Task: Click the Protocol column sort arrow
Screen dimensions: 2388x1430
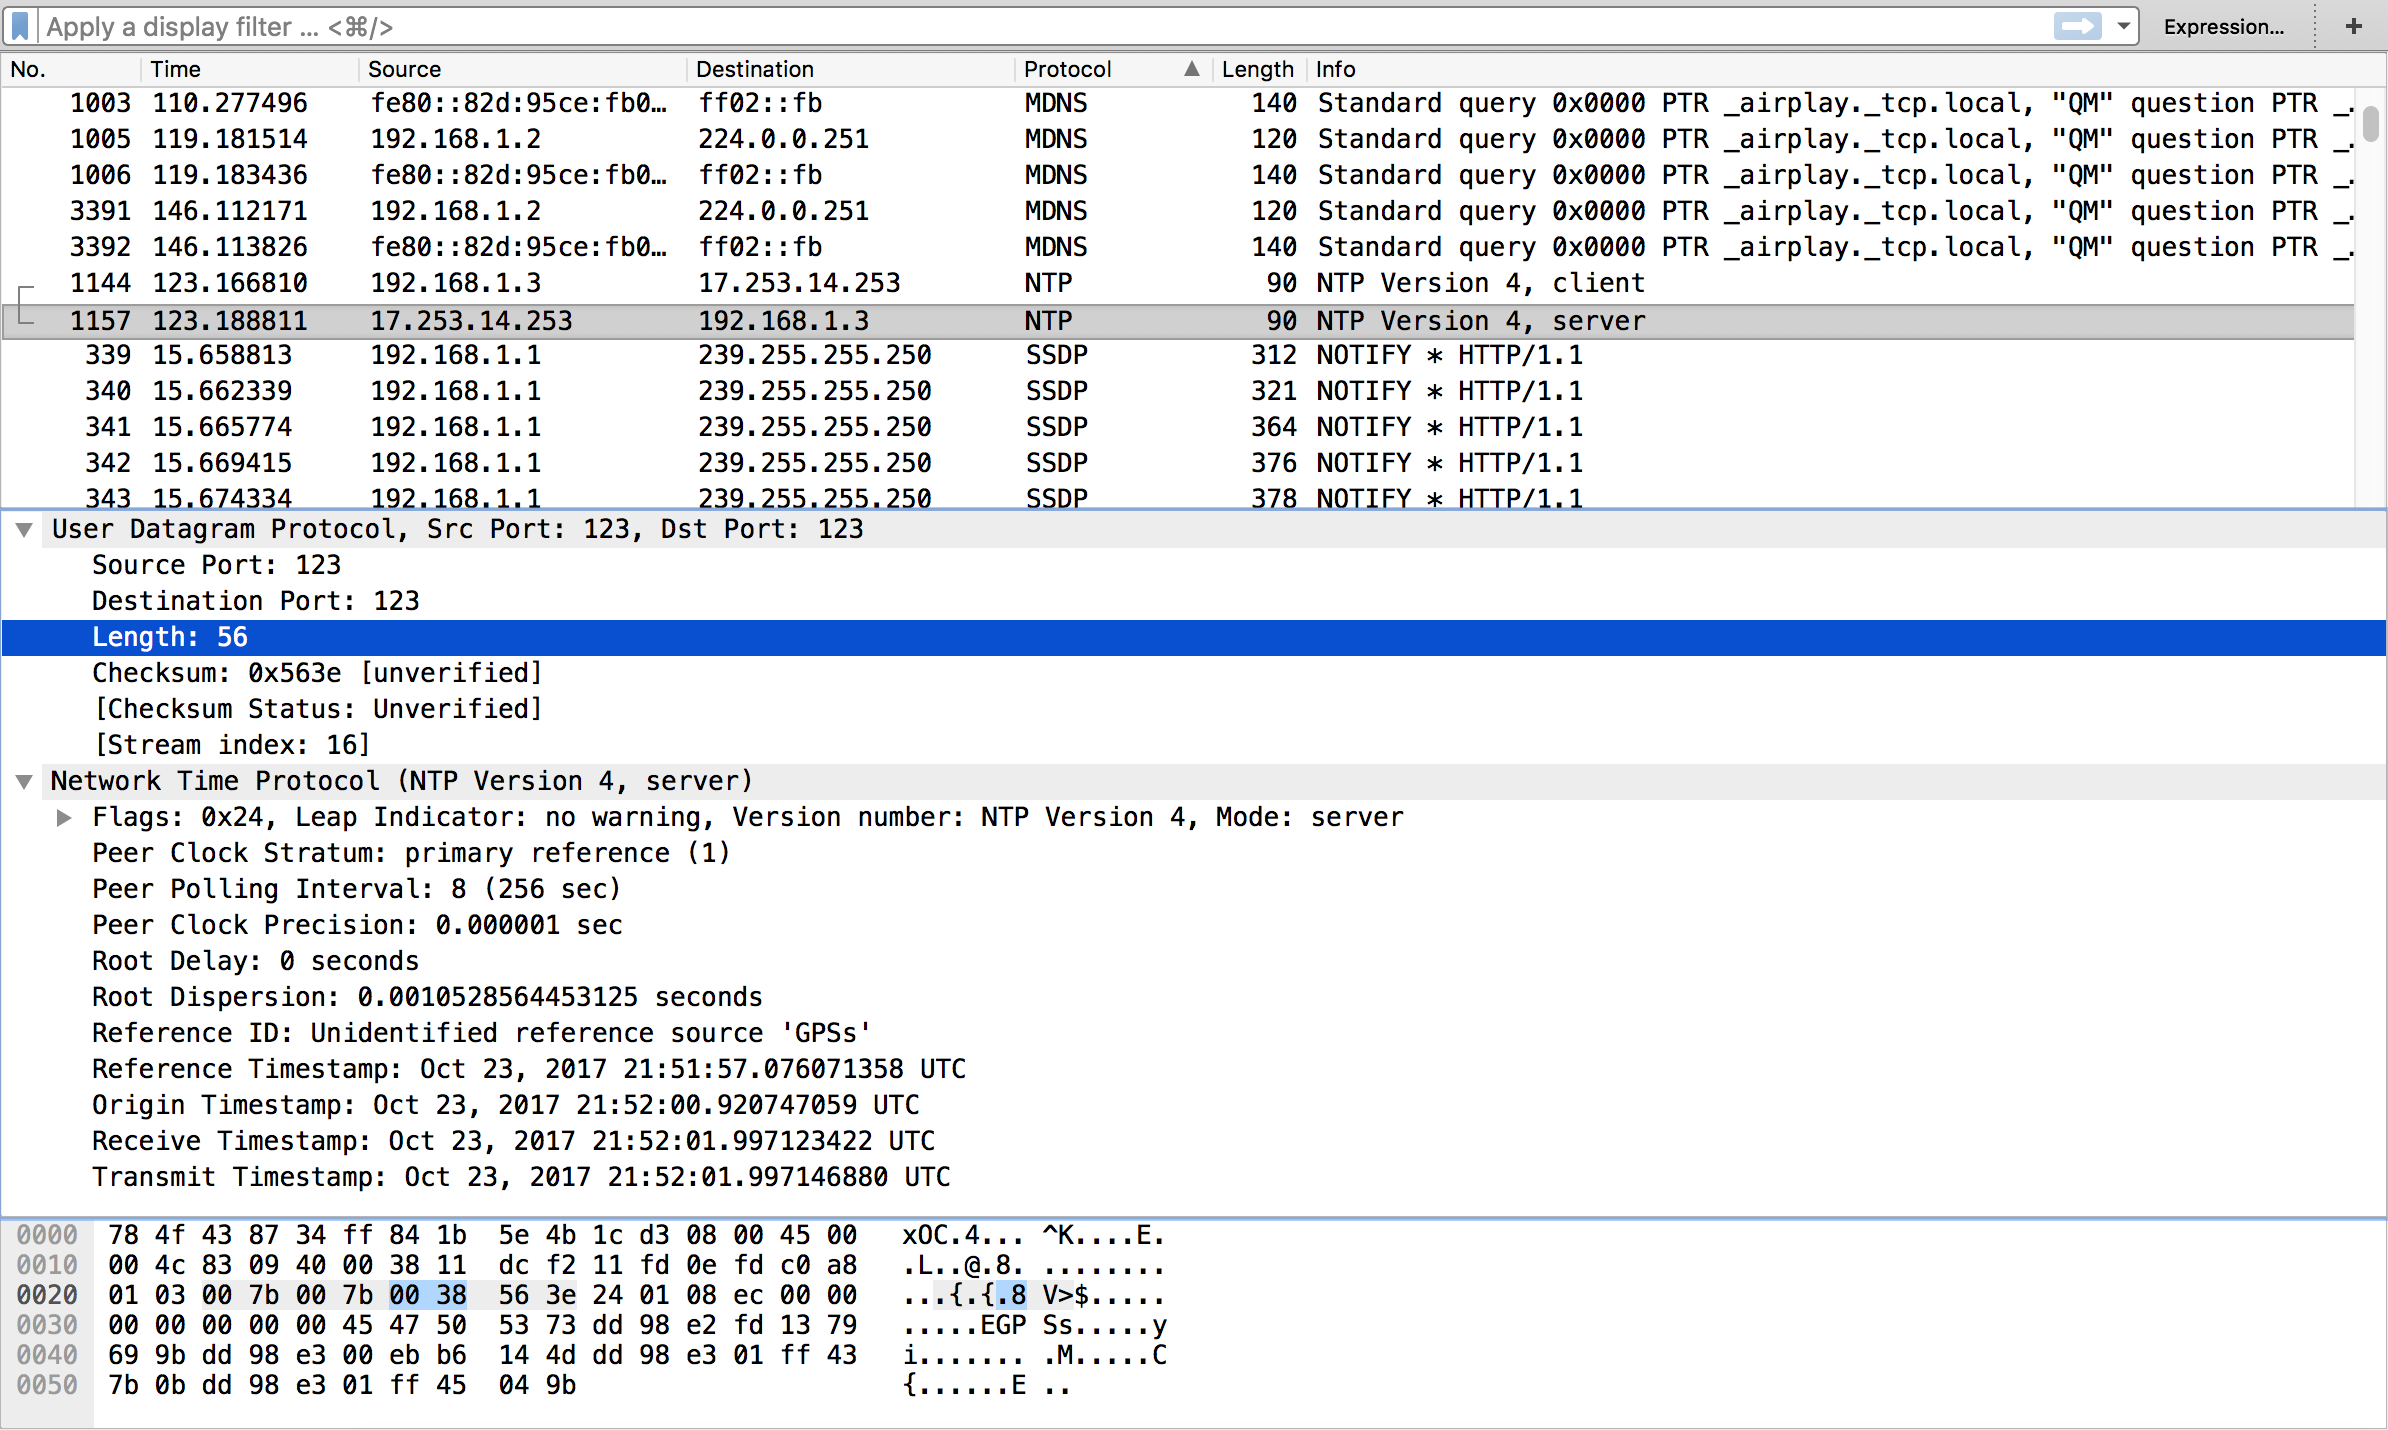Action: [x=1191, y=69]
